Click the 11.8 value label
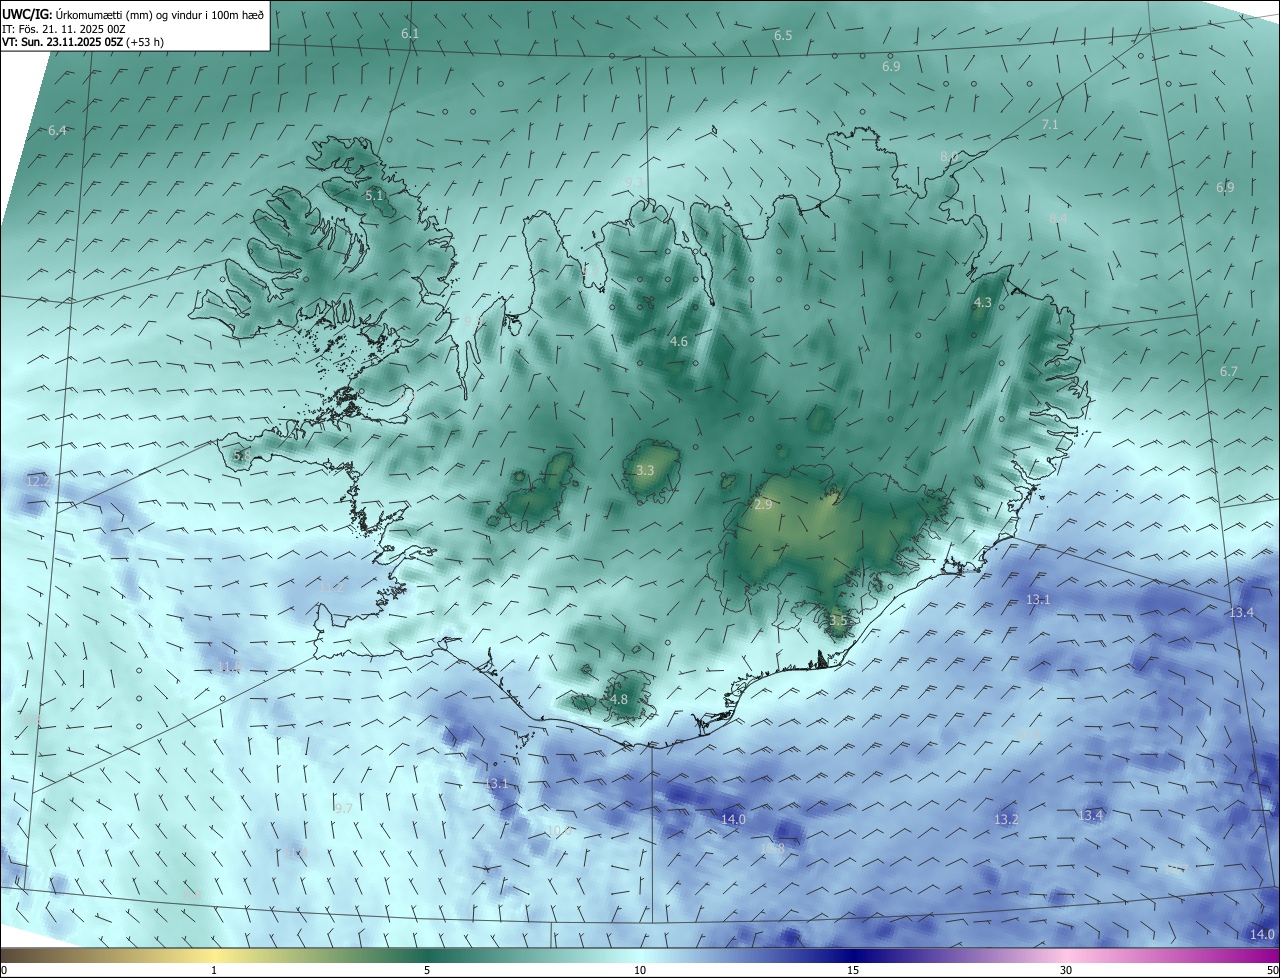 click(x=230, y=668)
